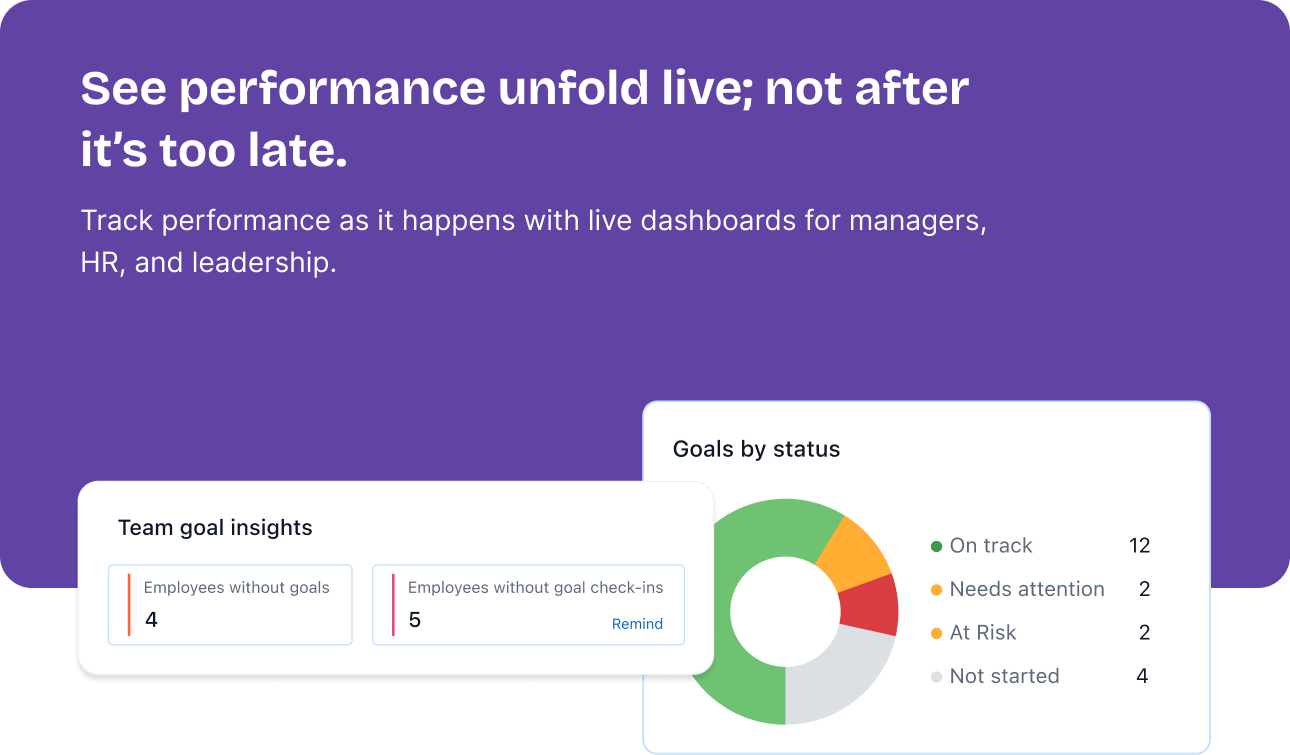Screen dimensions: 1290x755
Task: Select the Needs attention legend label
Action: click(x=1027, y=589)
